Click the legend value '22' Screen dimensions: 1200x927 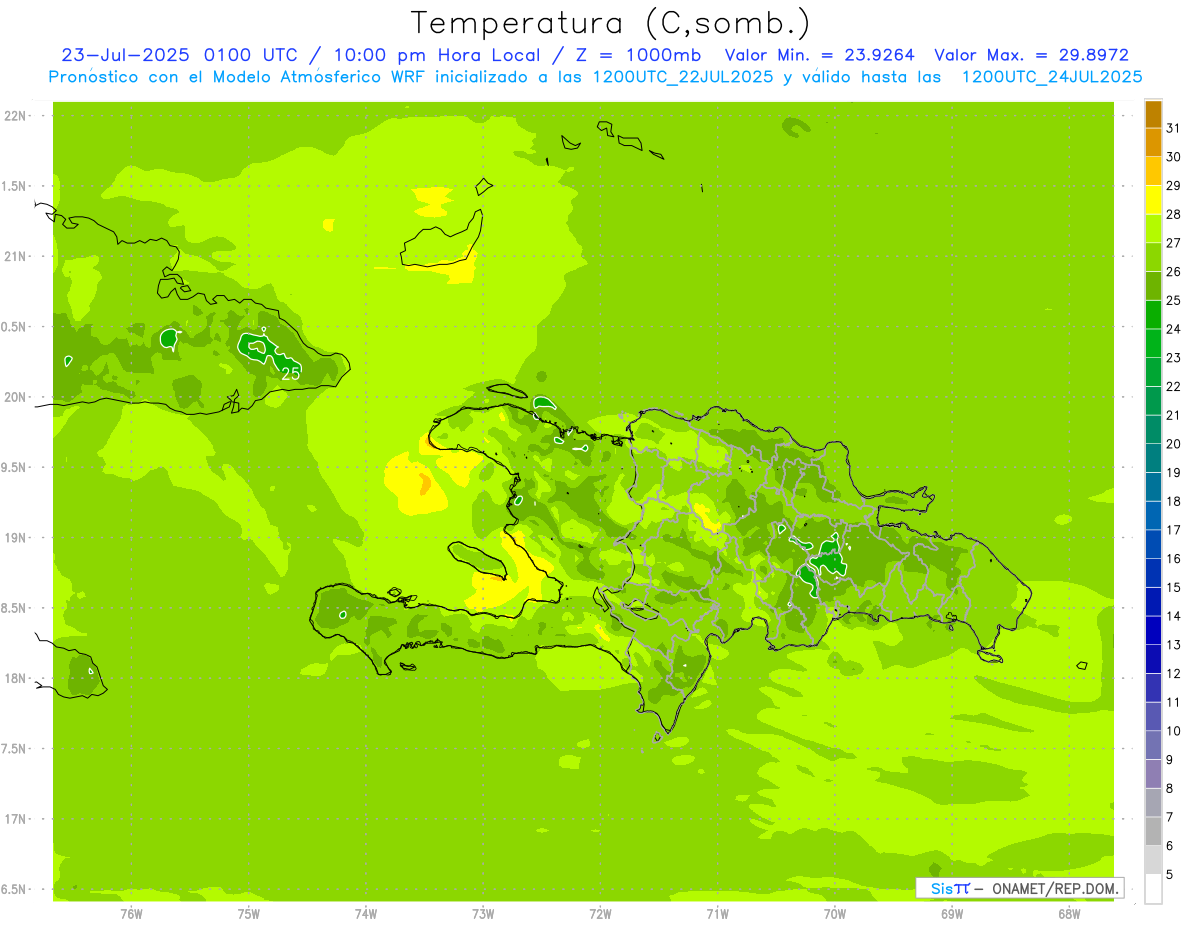click(x=1173, y=386)
